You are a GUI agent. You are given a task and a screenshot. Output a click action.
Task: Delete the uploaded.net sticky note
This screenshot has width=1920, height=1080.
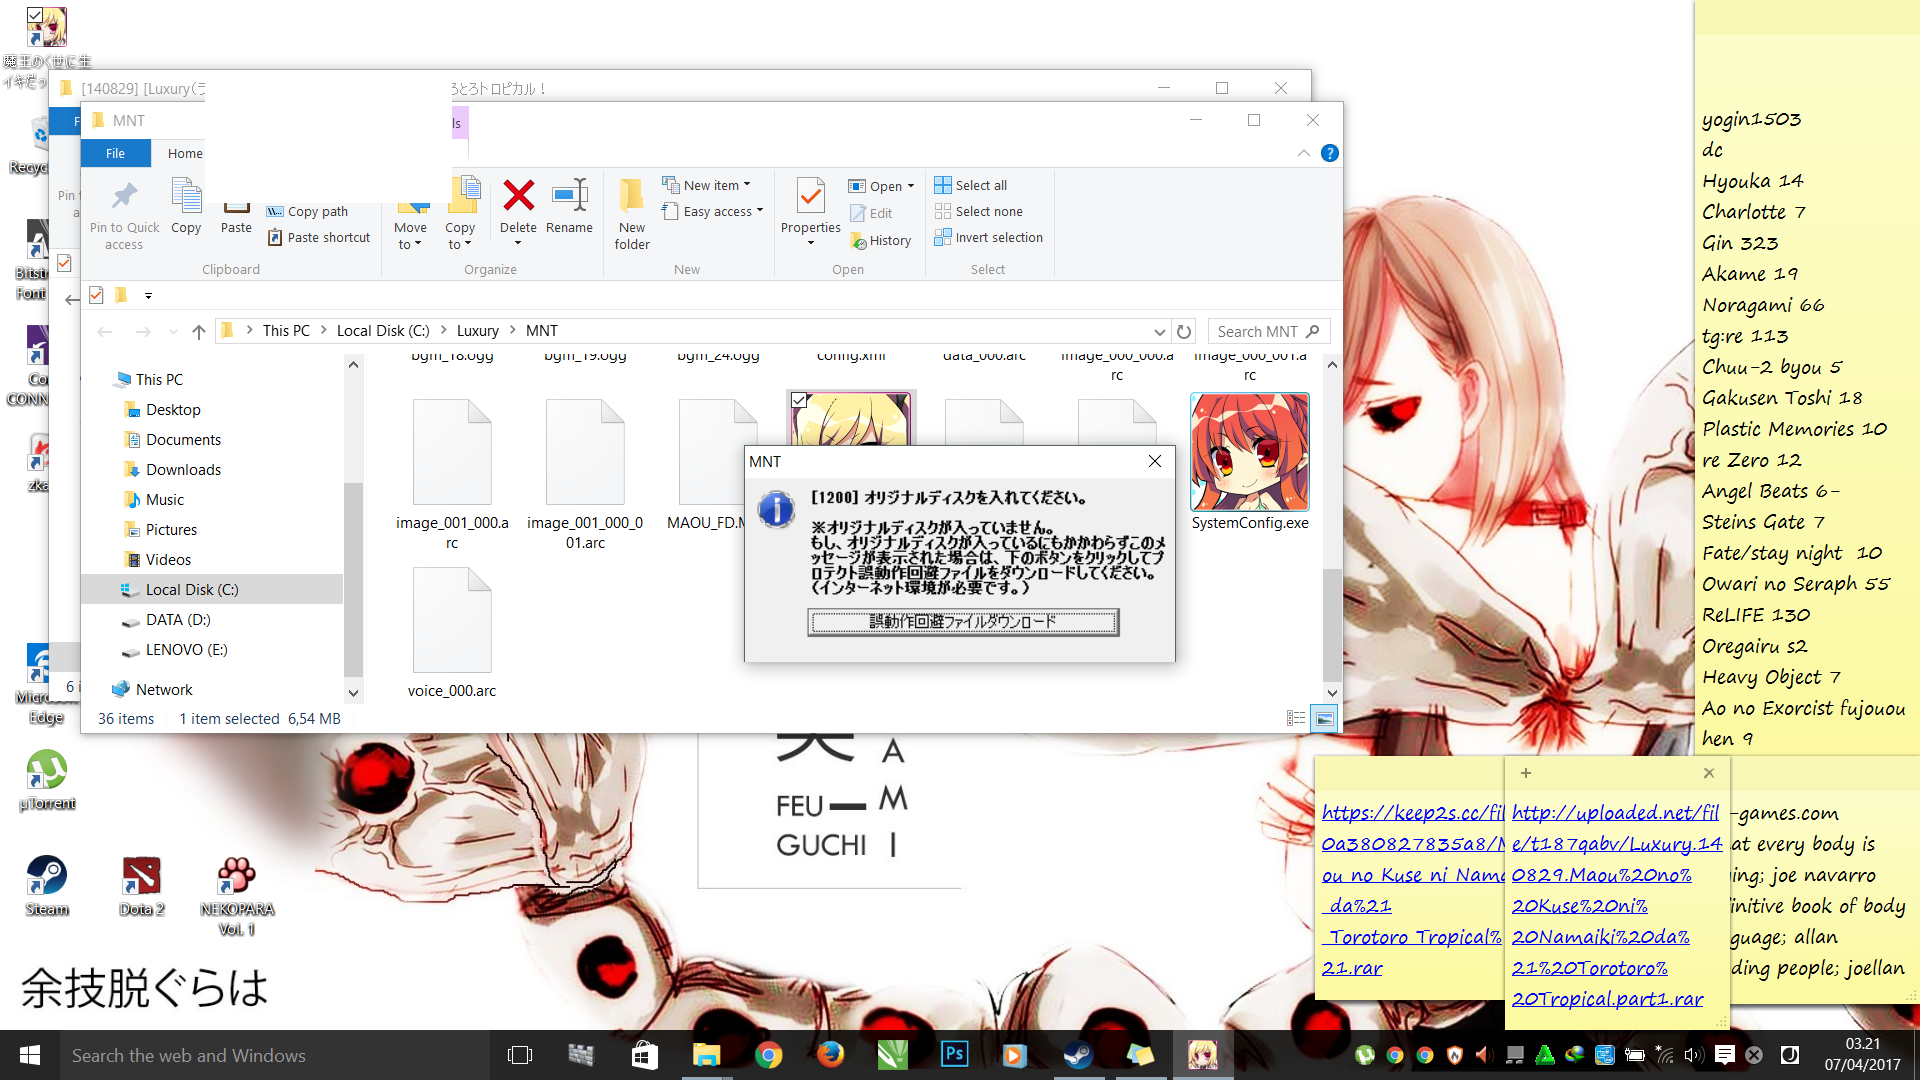pyautogui.click(x=1709, y=773)
